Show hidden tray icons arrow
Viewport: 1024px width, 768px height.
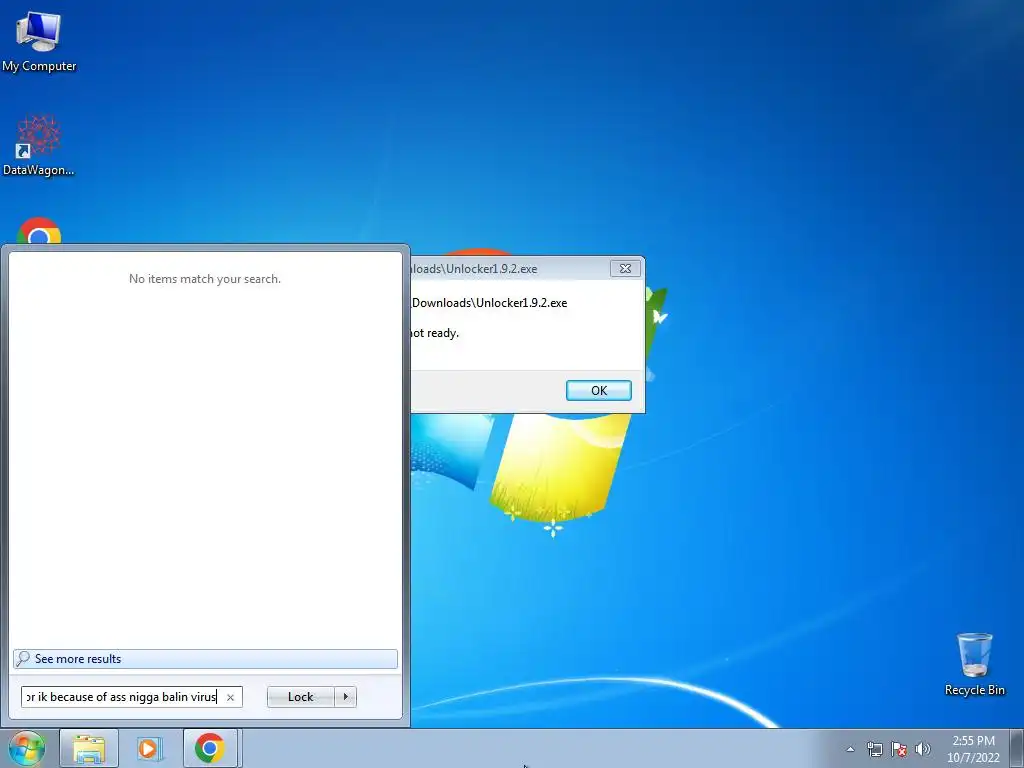[850, 749]
